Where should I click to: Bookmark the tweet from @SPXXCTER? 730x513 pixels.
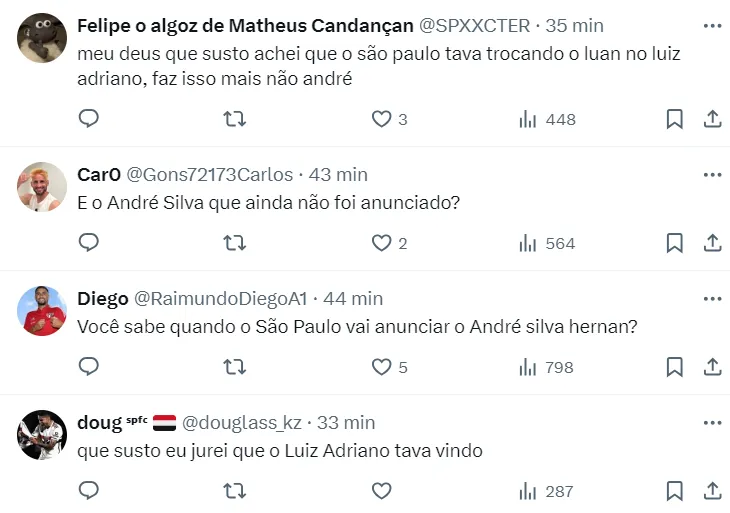[675, 119]
